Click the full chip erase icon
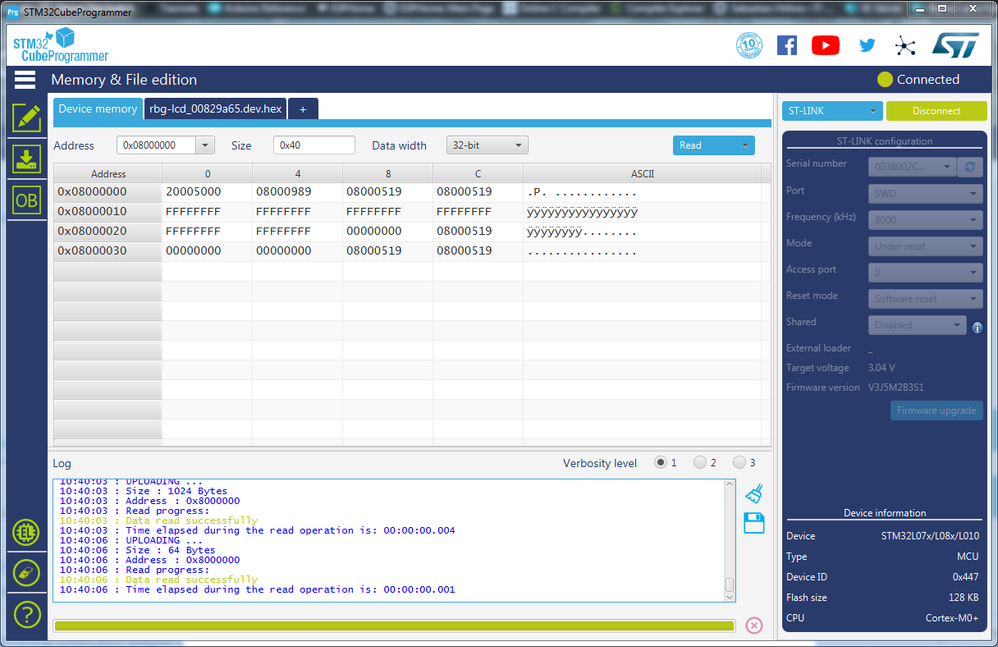The height and width of the screenshot is (647, 998). pyautogui.click(x=26, y=573)
